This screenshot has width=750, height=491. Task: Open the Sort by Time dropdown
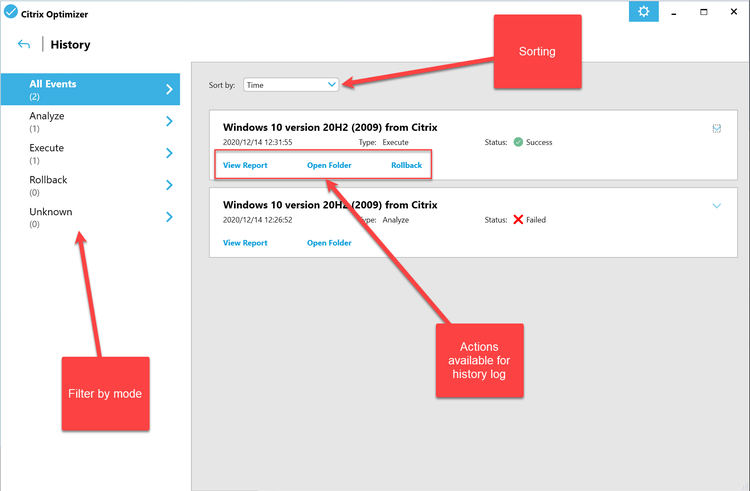tap(291, 85)
